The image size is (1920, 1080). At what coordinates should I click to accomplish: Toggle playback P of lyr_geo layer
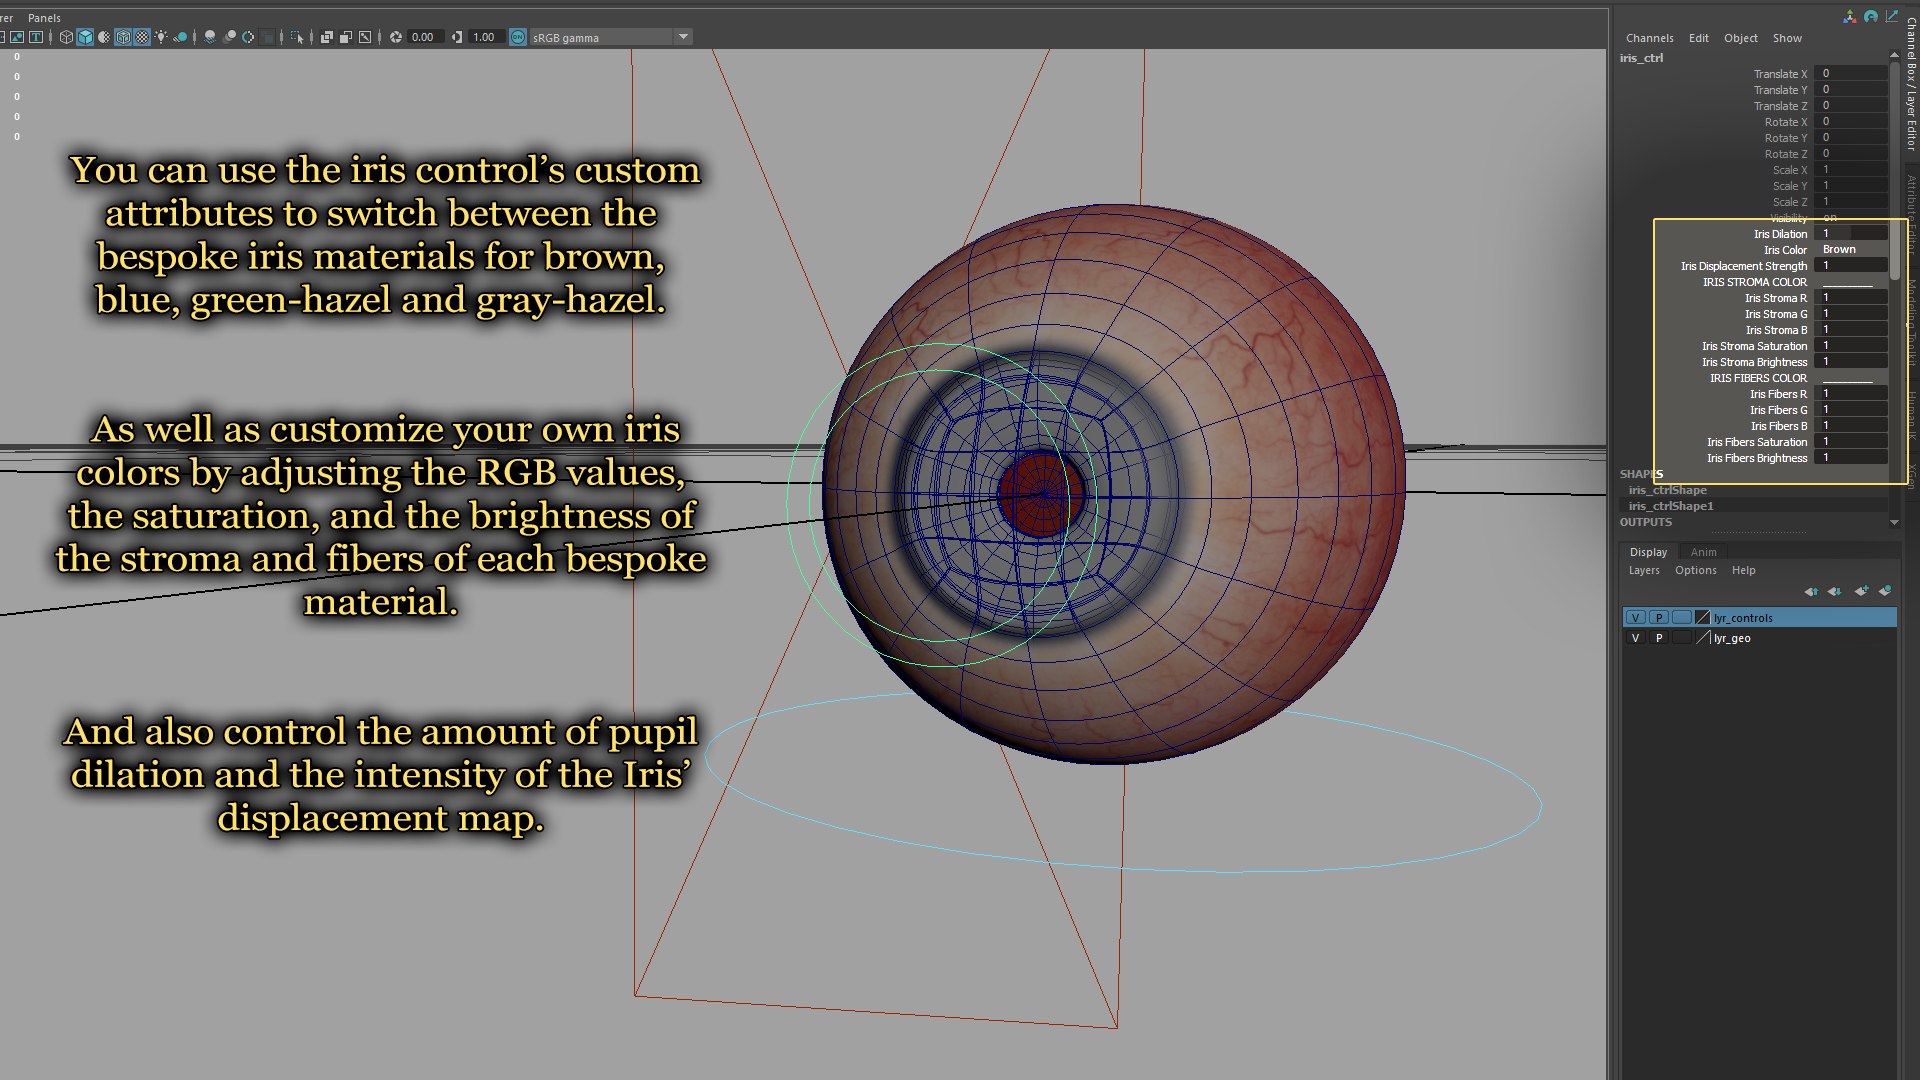click(x=1658, y=638)
